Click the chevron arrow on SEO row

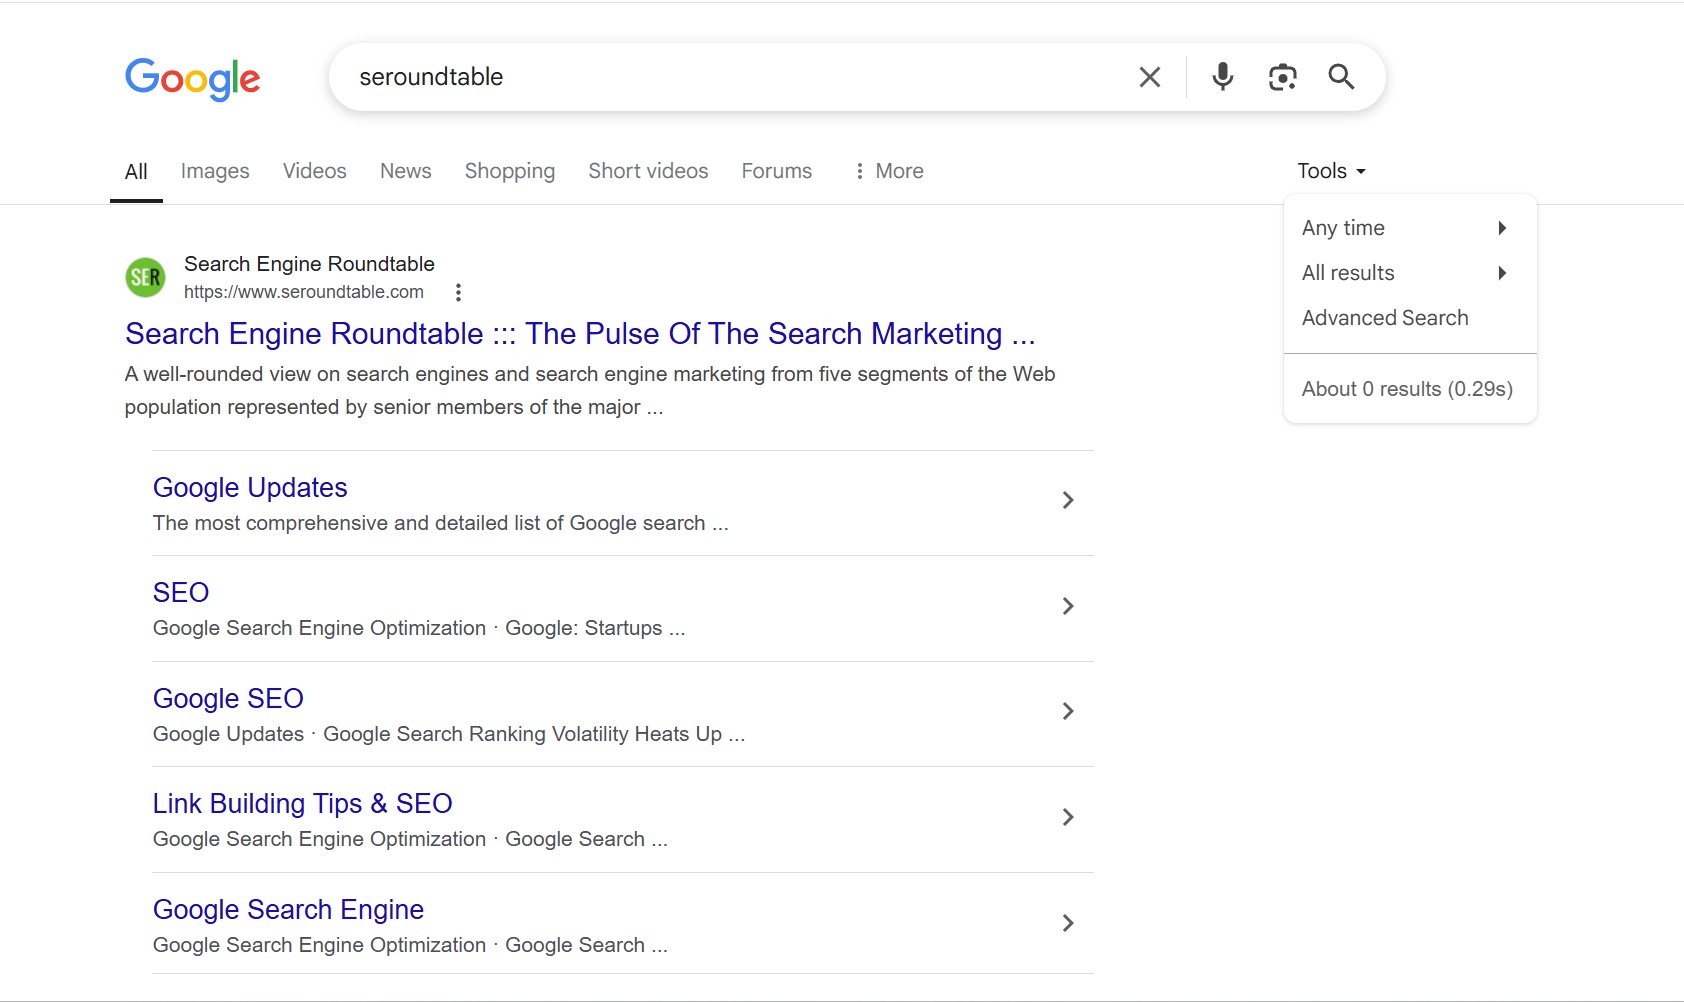click(1068, 606)
